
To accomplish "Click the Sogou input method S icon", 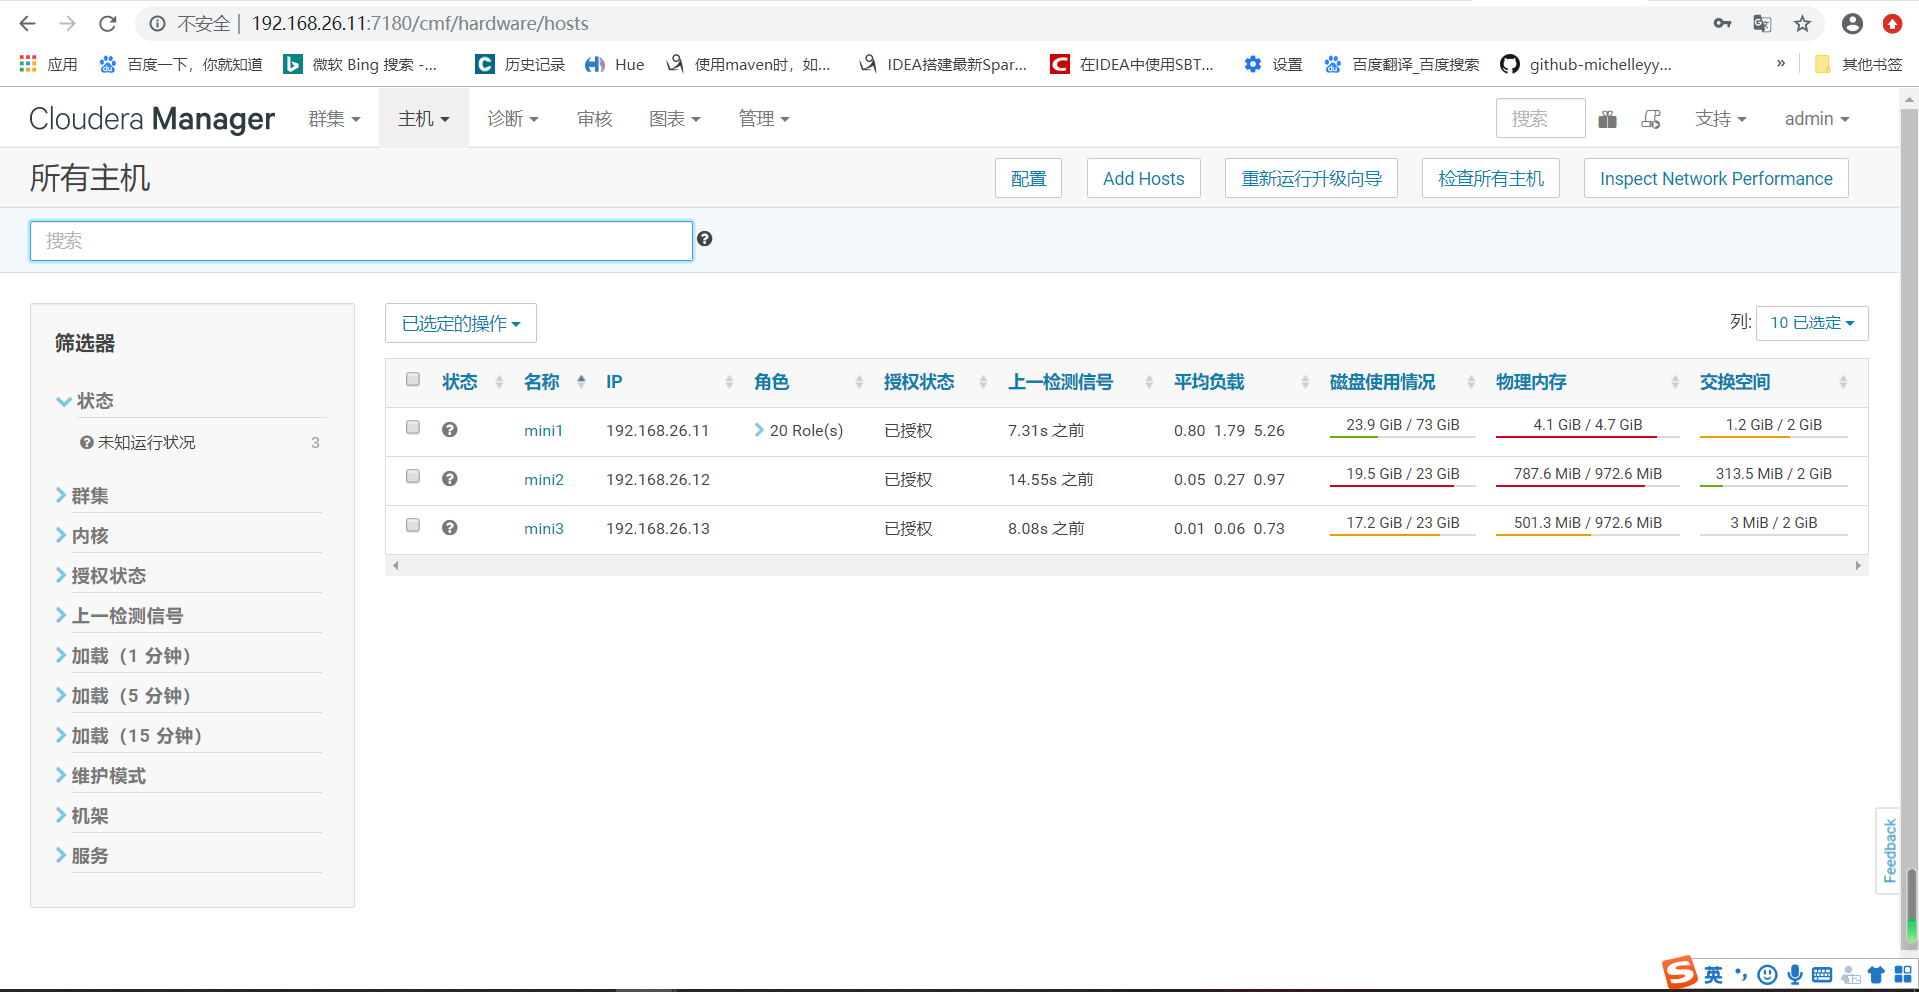I will click(x=1680, y=973).
